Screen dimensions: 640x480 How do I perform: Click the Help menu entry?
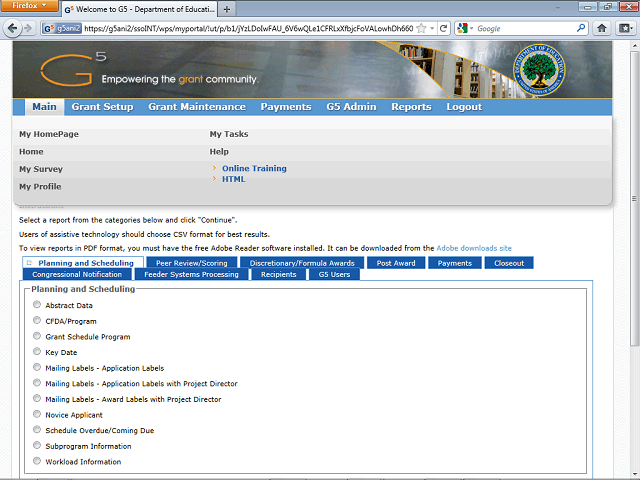click(x=219, y=151)
